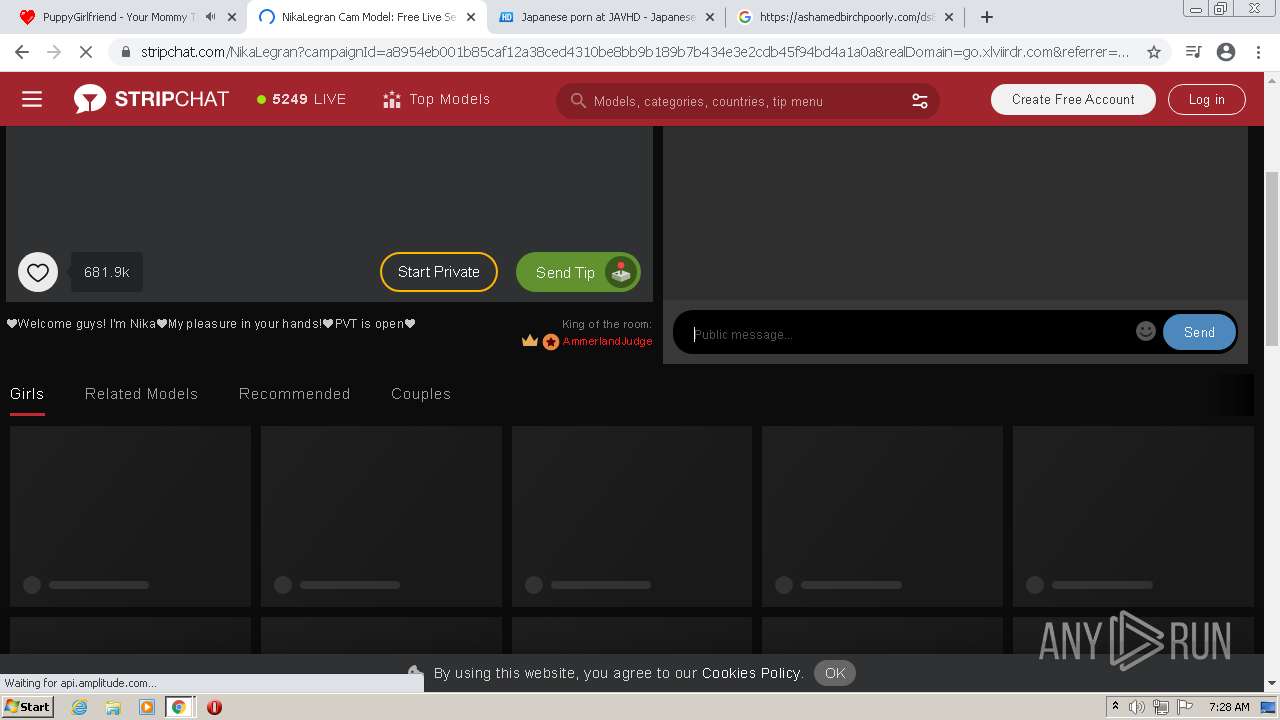The image size is (1280, 720).
Task: Click the Start button
Action: click(x=27, y=706)
